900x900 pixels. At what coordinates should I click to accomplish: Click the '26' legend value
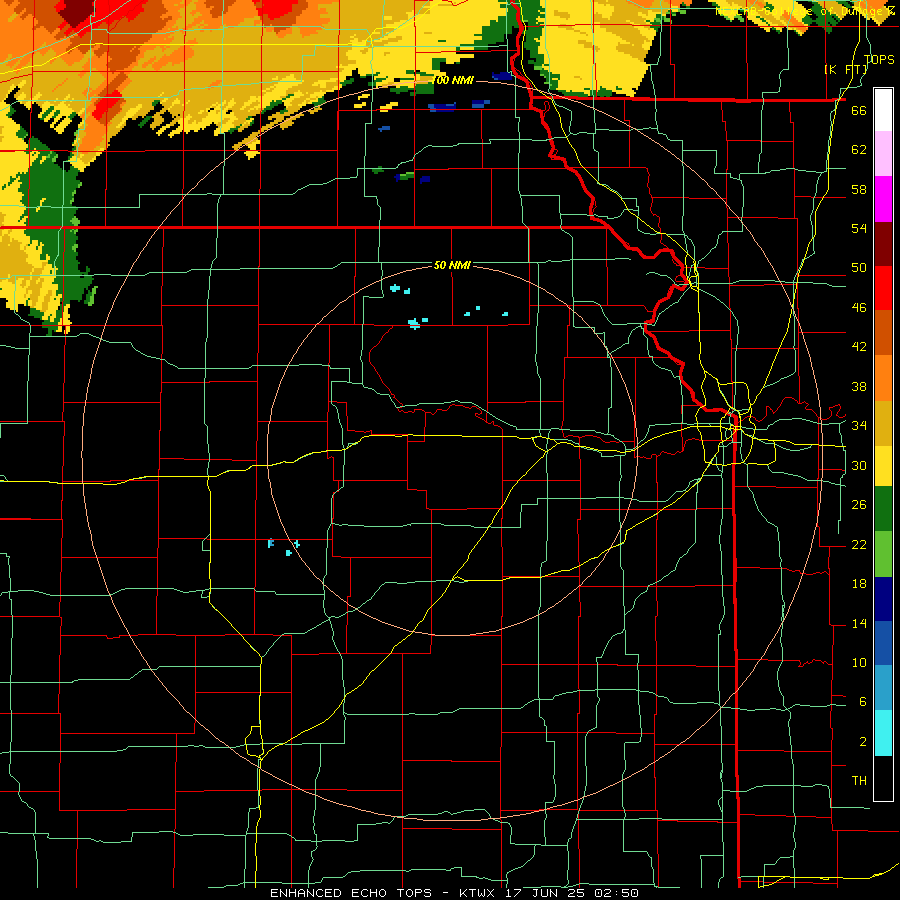pos(859,505)
